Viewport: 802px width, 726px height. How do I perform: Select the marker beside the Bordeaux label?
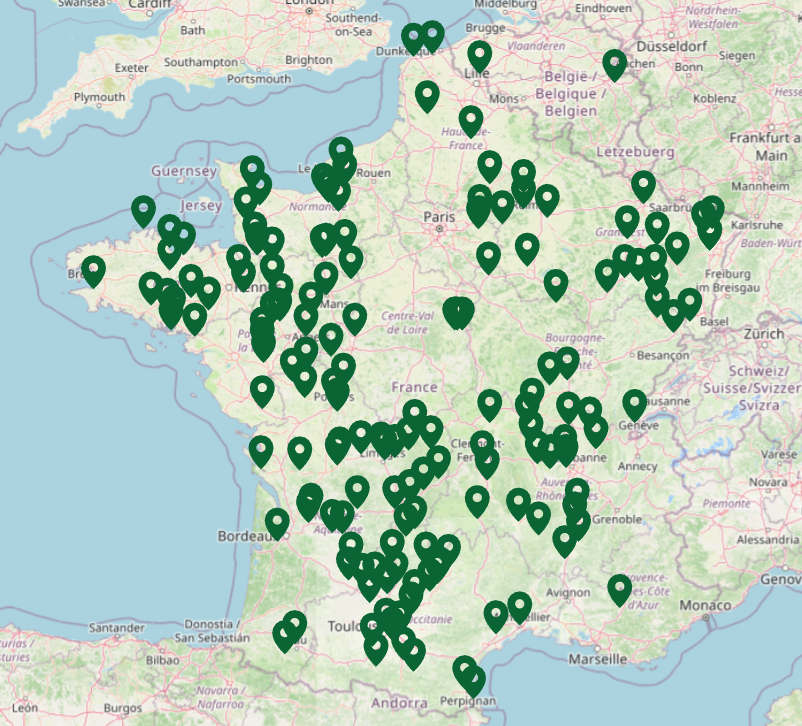[277, 523]
